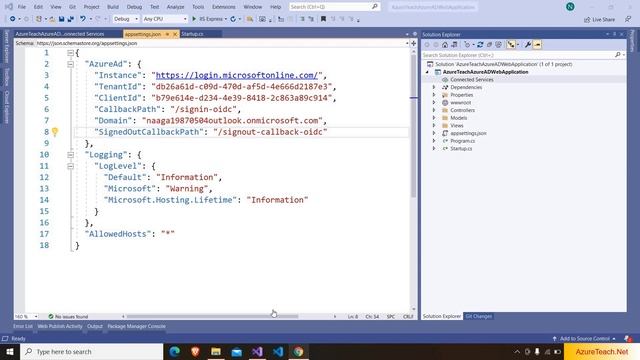Click the Save icon in the toolbar
Viewport: 640px width, 360px height.
tap(61, 19)
